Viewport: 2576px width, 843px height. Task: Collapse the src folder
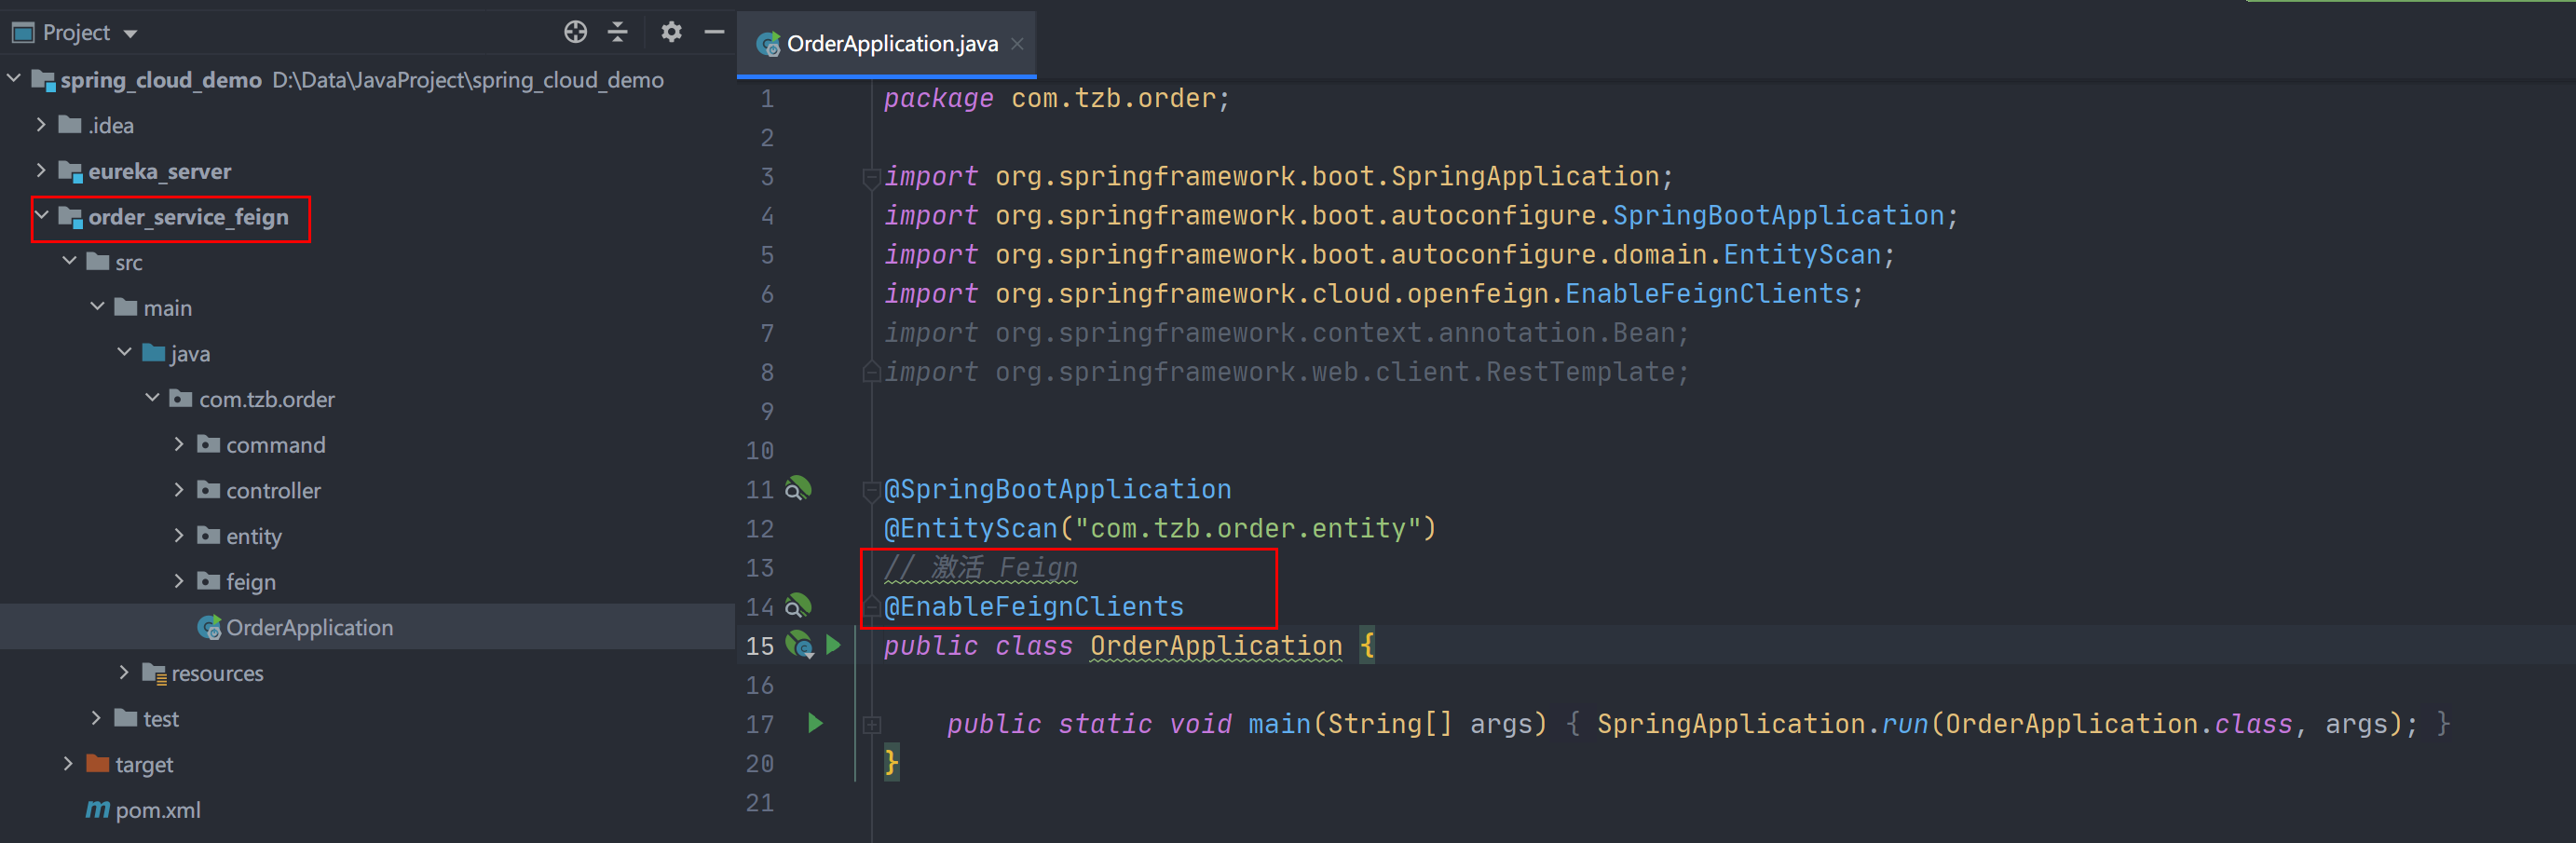click(69, 261)
